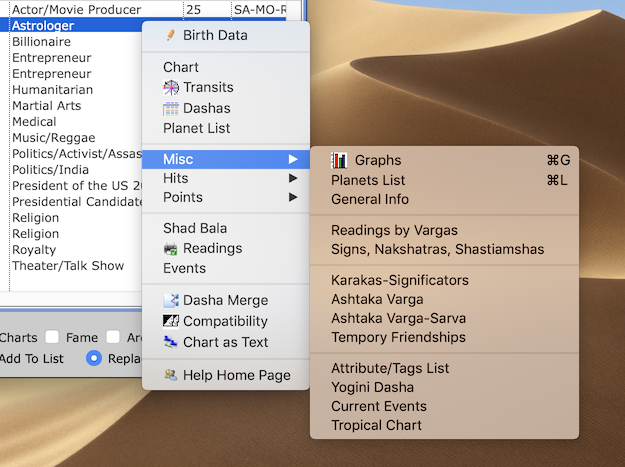Open Graphs via its bar chart icon
The height and width of the screenshot is (467, 625).
click(x=340, y=160)
